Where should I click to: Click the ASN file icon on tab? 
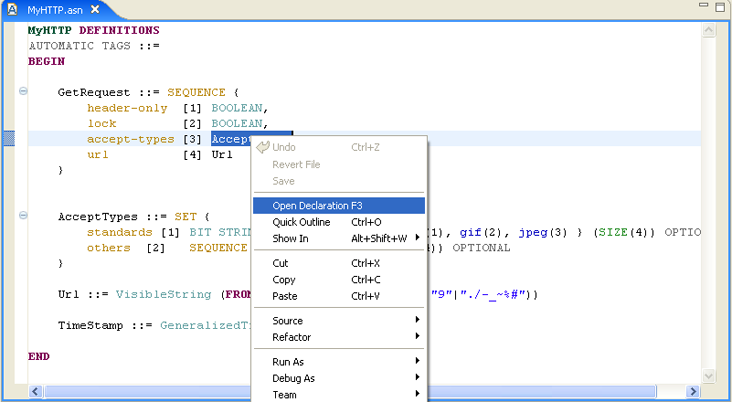click(x=13, y=9)
